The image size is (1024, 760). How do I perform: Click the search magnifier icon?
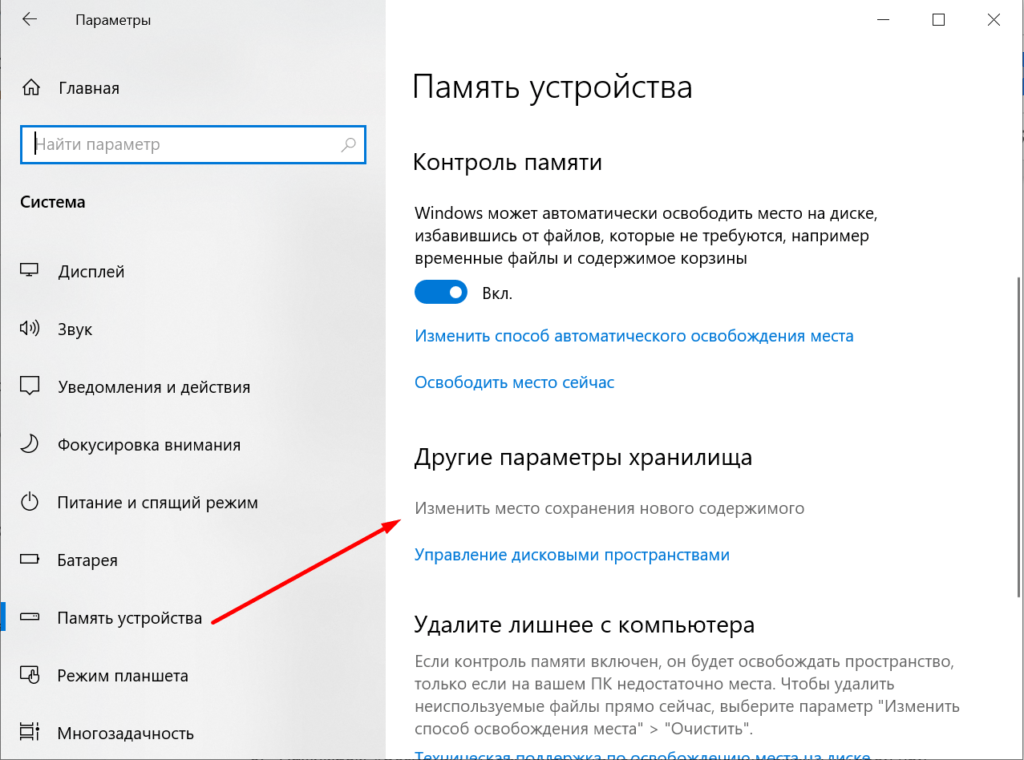click(x=349, y=144)
